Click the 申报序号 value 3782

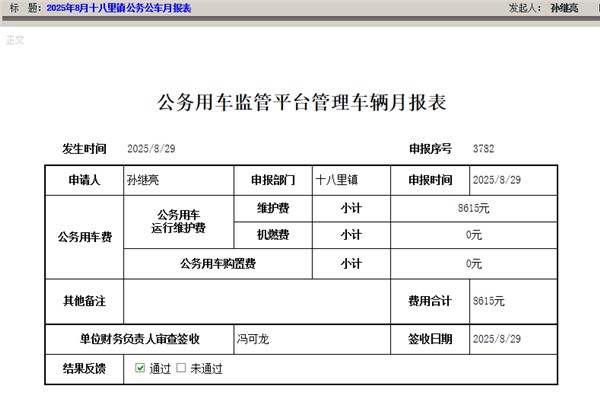pyautogui.click(x=483, y=148)
